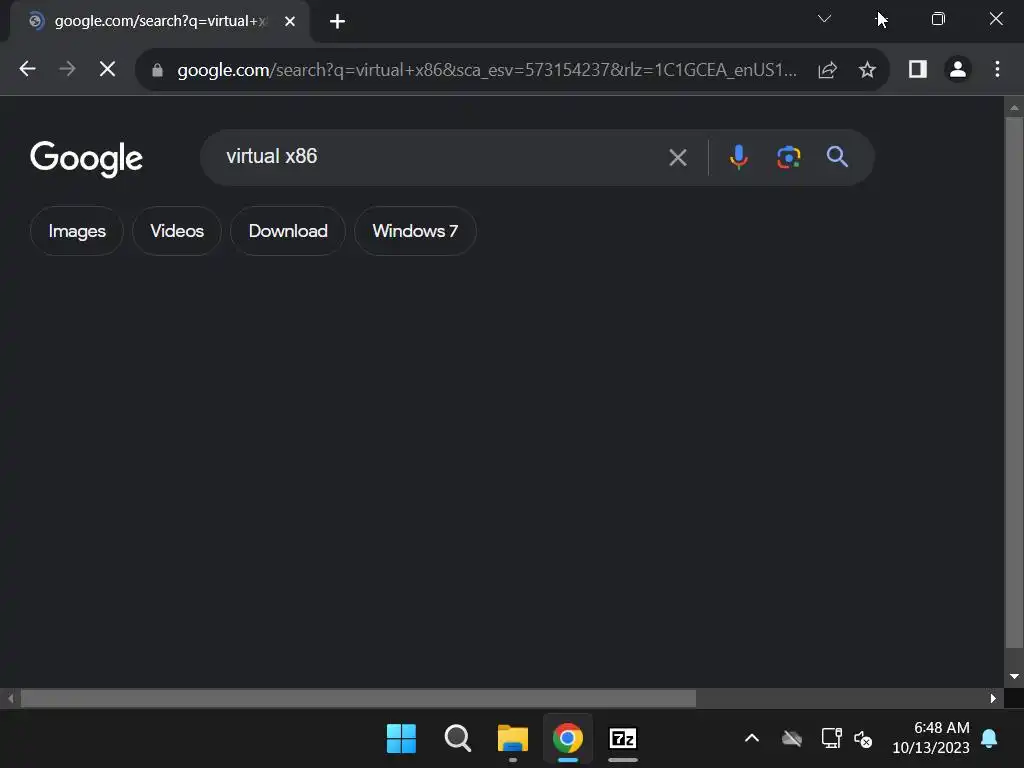Open the Windows Start menu

point(401,739)
